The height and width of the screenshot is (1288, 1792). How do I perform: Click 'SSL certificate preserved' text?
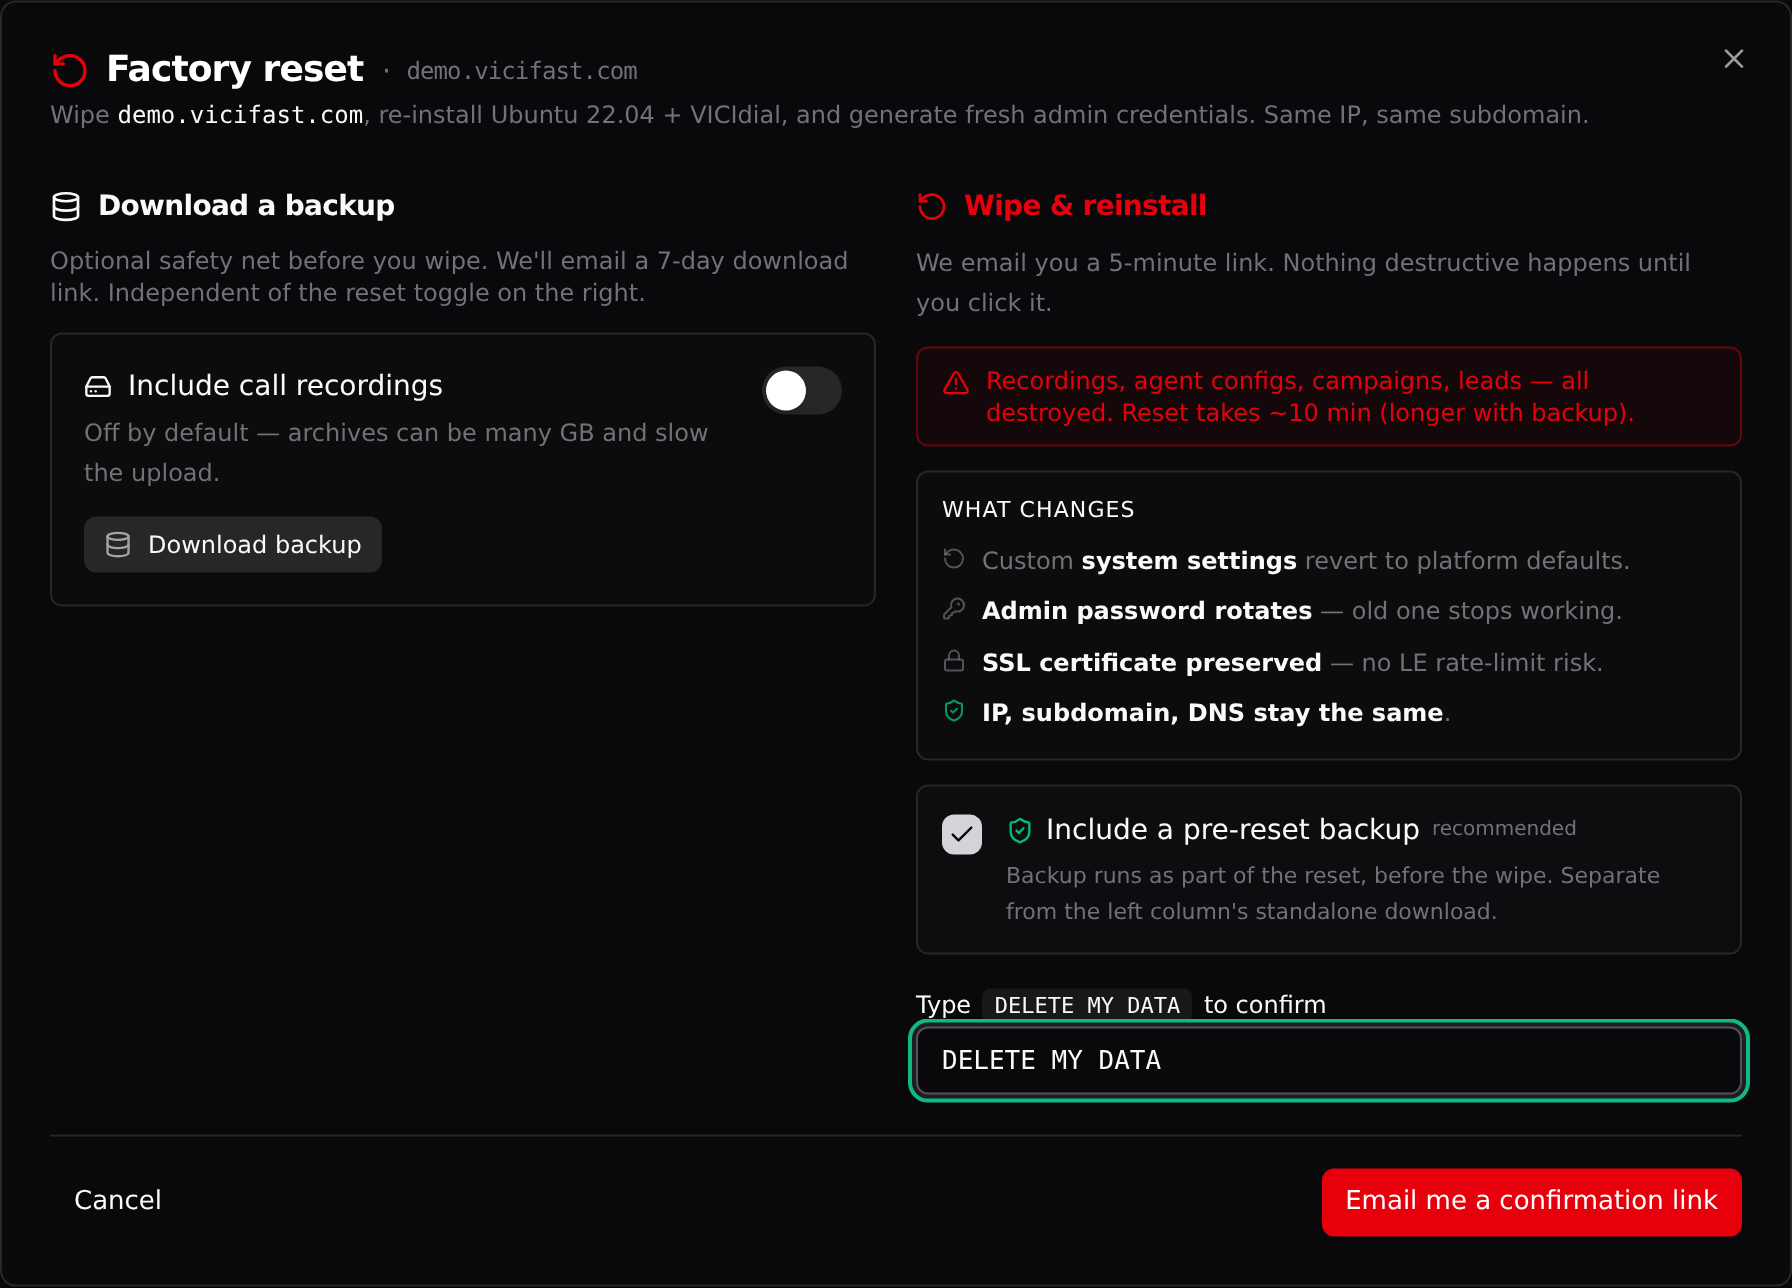coord(1152,662)
